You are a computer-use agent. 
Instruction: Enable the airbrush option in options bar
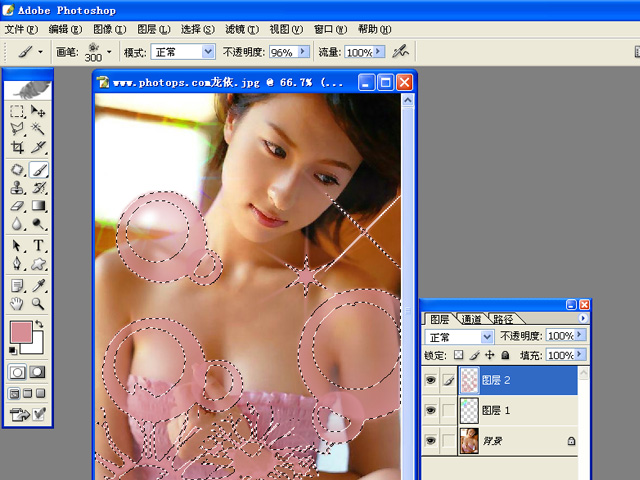[400, 51]
